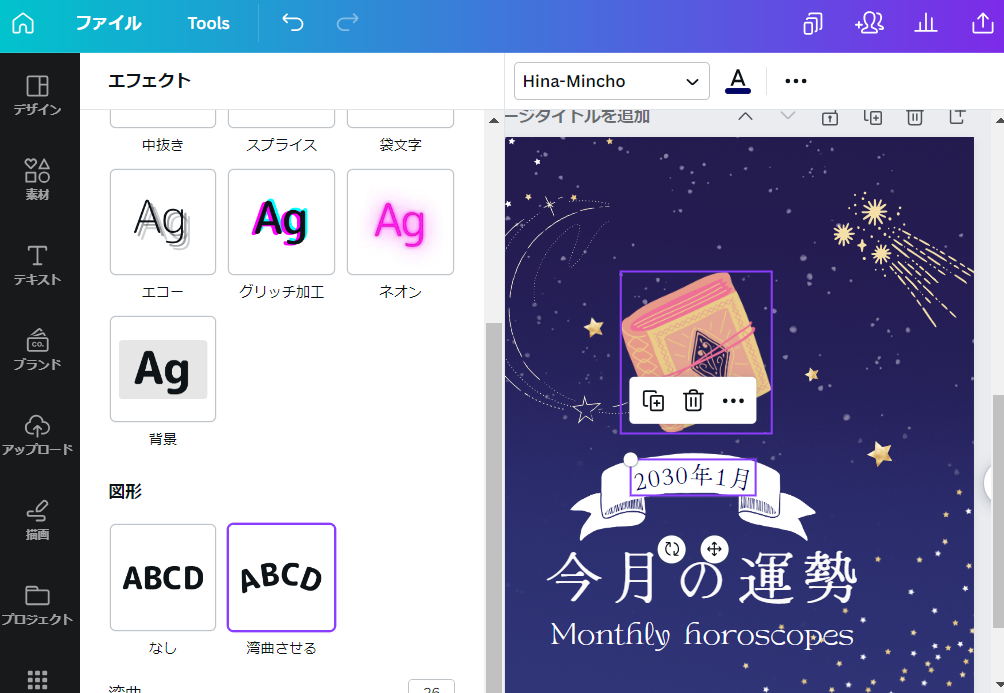Image resolution: width=1004 pixels, height=693 pixels.
Task: Click the share upload icon
Action: click(x=982, y=24)
